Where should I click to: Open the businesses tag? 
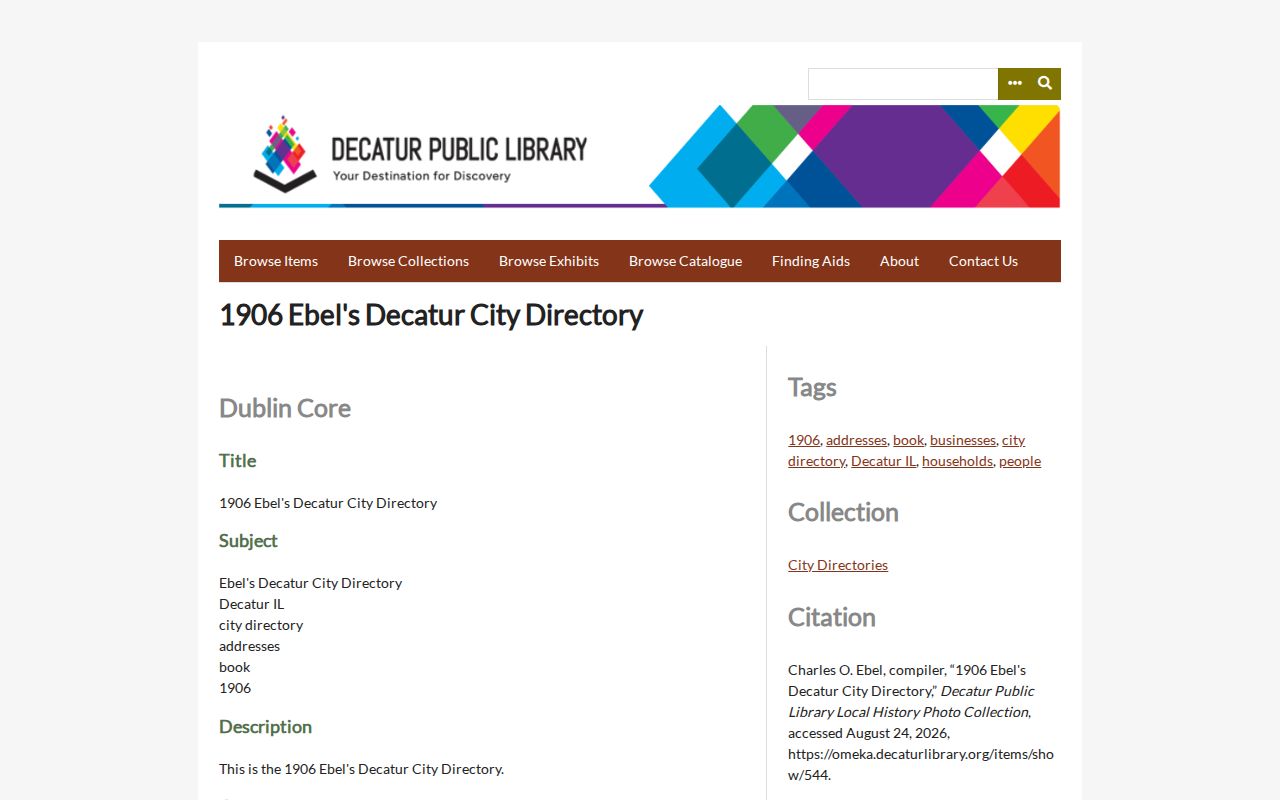click(963, 440)
